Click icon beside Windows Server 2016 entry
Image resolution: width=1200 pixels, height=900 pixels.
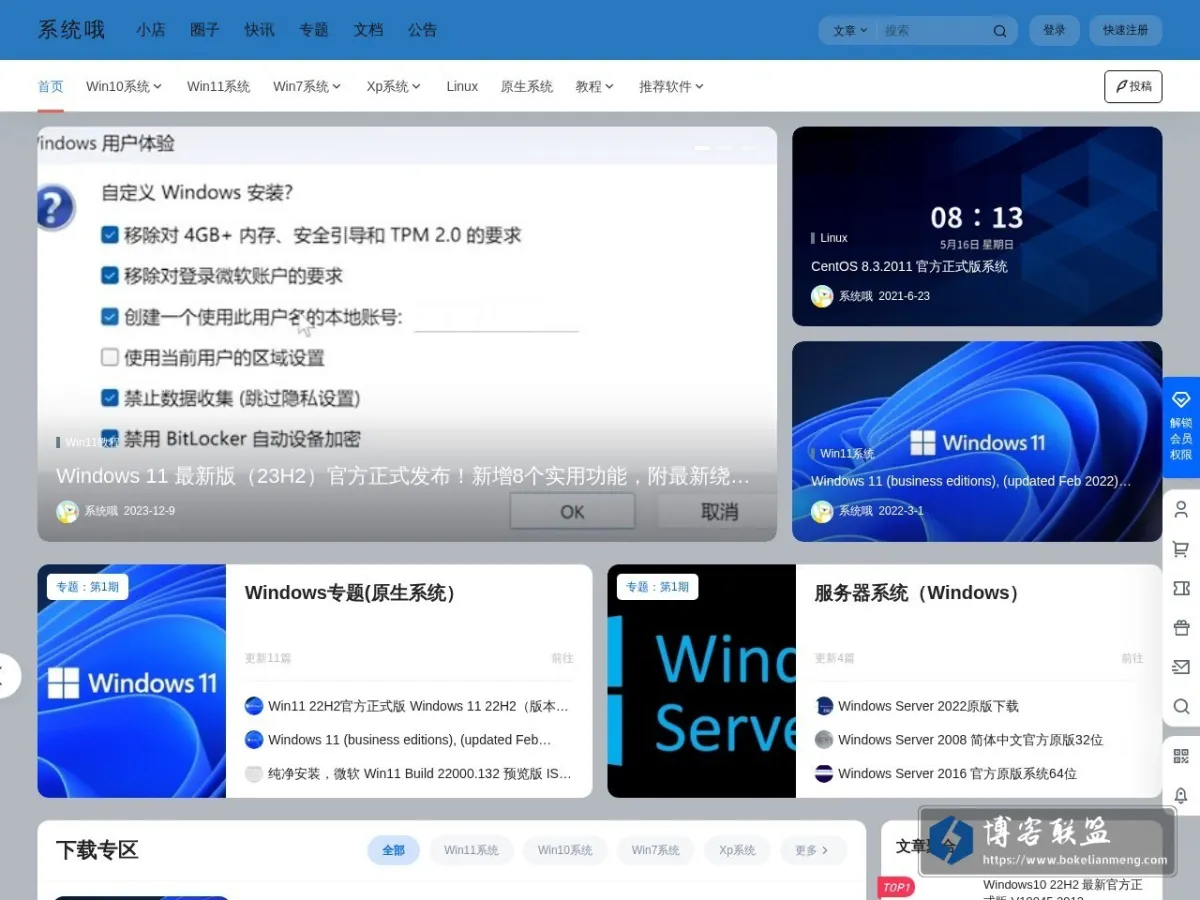824,774
